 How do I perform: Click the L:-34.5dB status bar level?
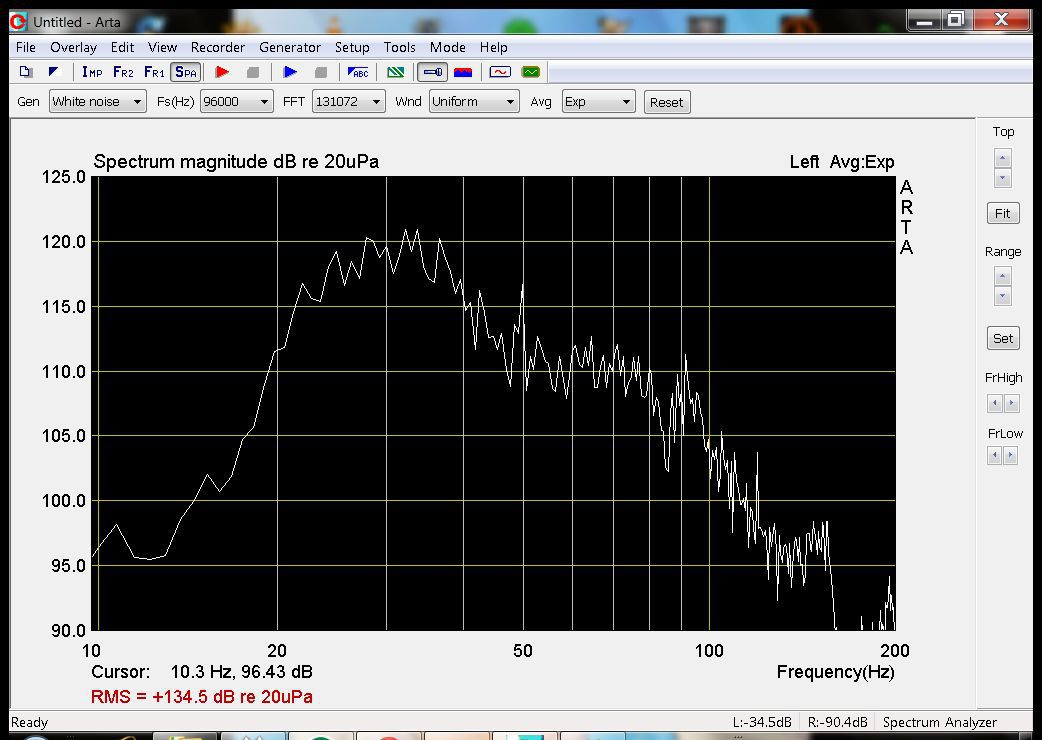762,722
